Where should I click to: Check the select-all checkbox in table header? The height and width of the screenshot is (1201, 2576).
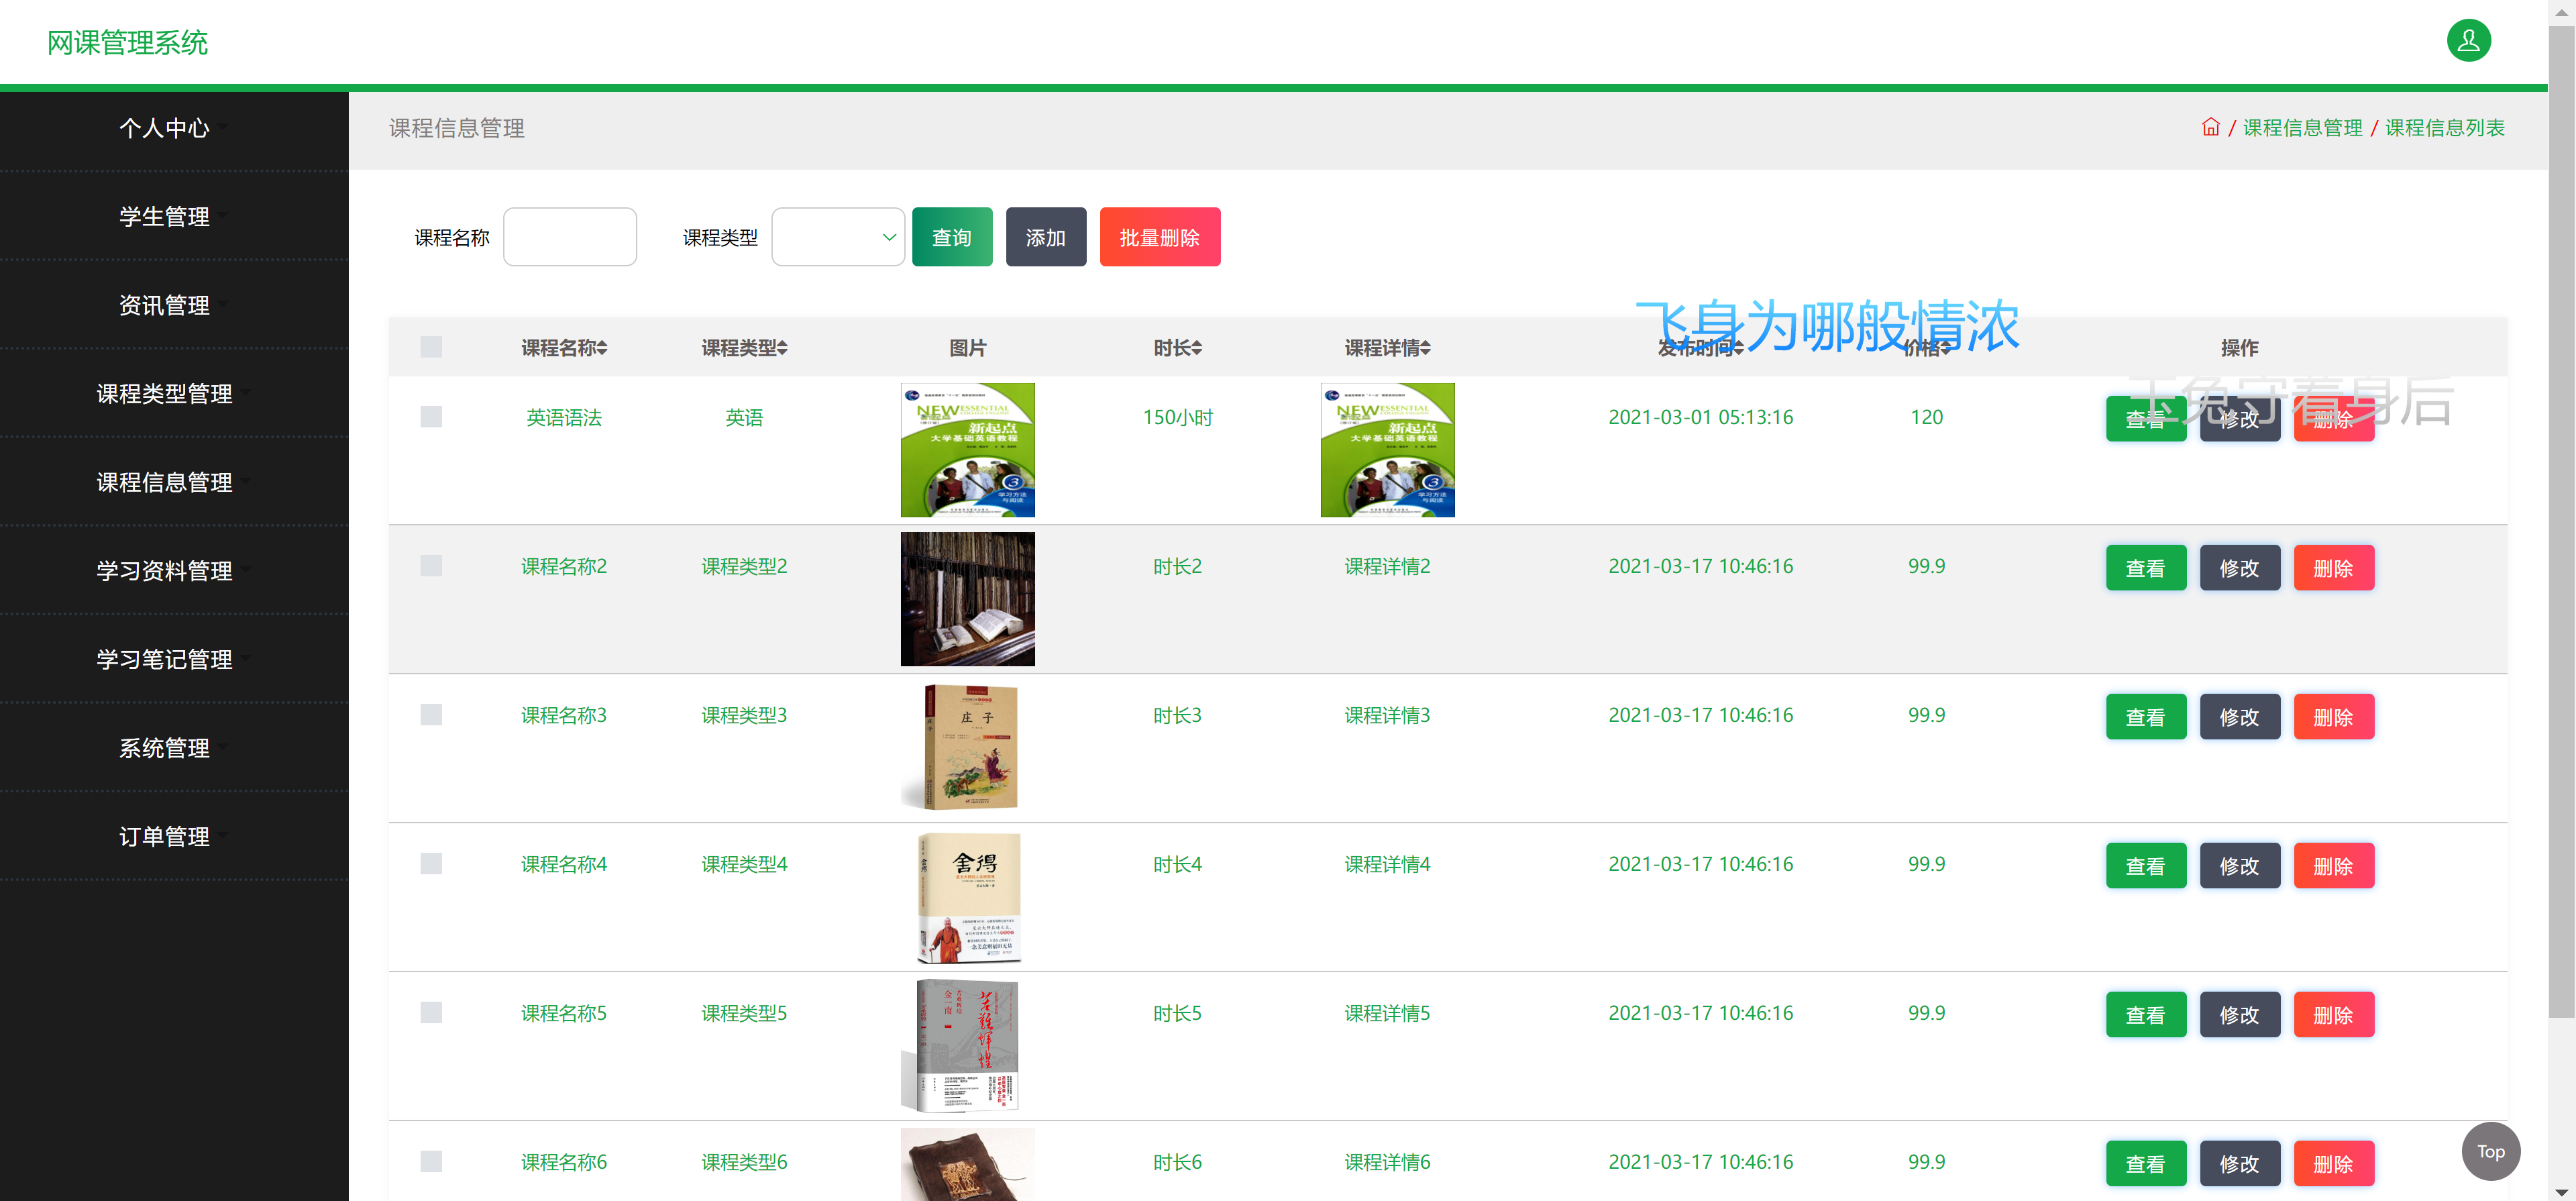point(431,347)
